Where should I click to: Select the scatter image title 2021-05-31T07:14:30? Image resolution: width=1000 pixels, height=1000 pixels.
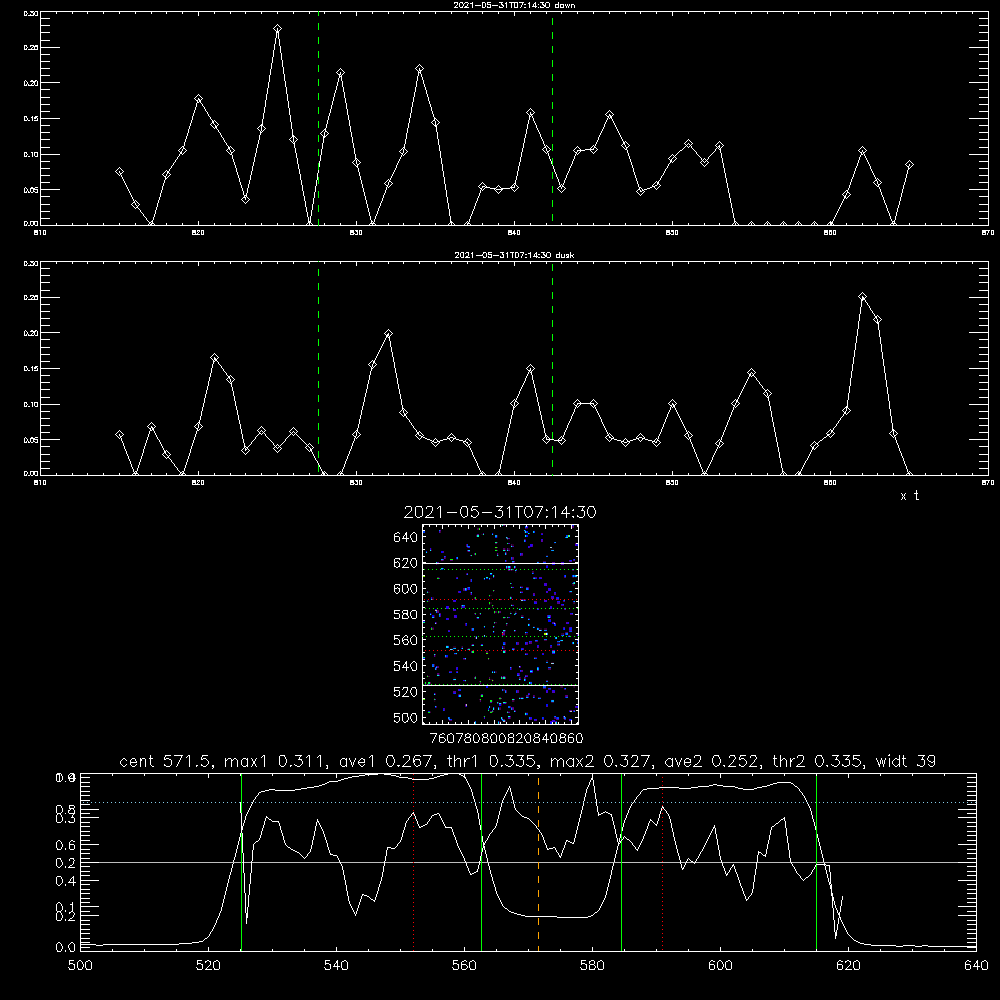click(x=500, y=512)
